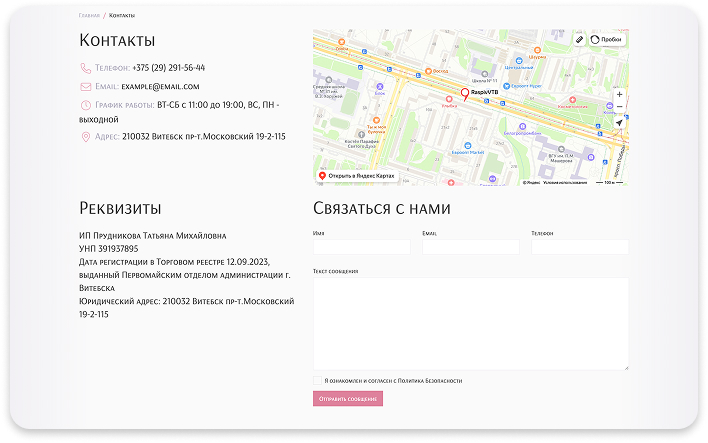708x443 pixels.
Task: Zoom out the map with minus button
Action: (x=619, y=107)
